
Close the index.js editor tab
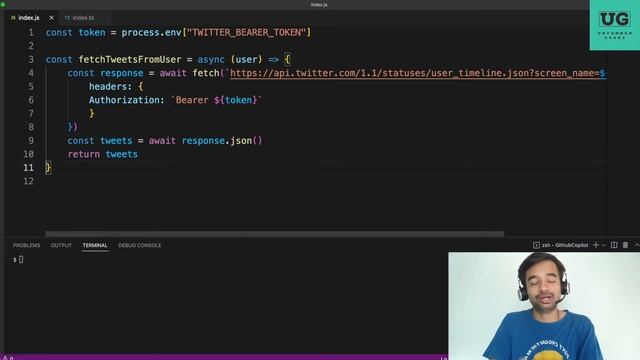tap(51, 18)
